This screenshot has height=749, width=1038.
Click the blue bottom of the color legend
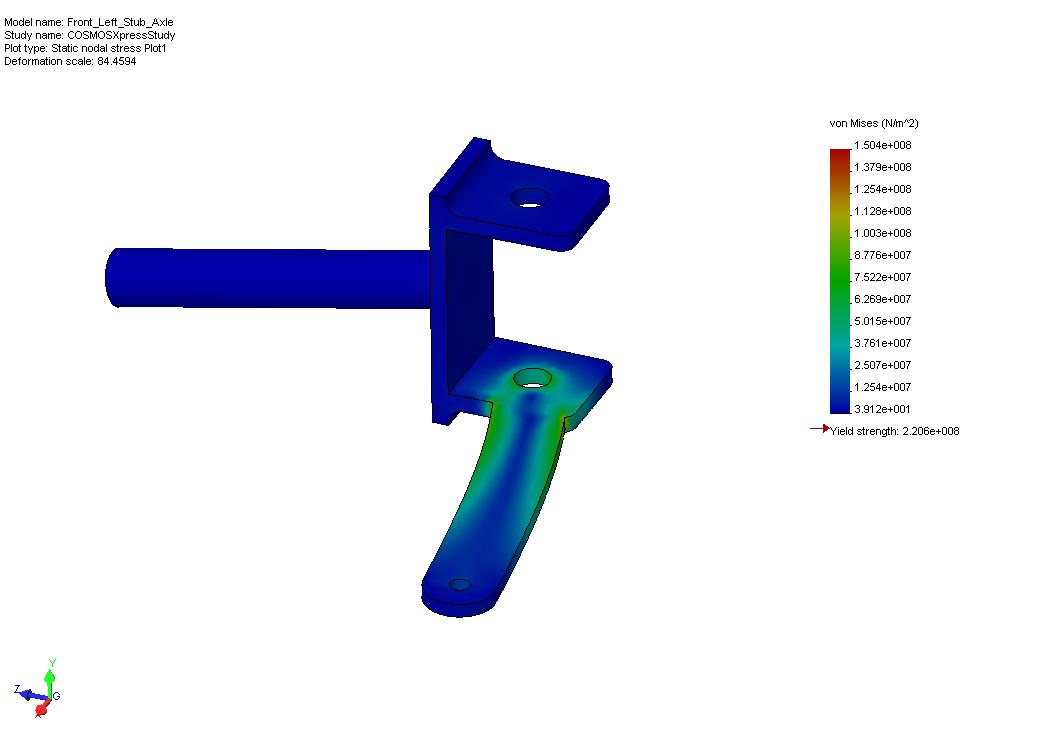840,400
